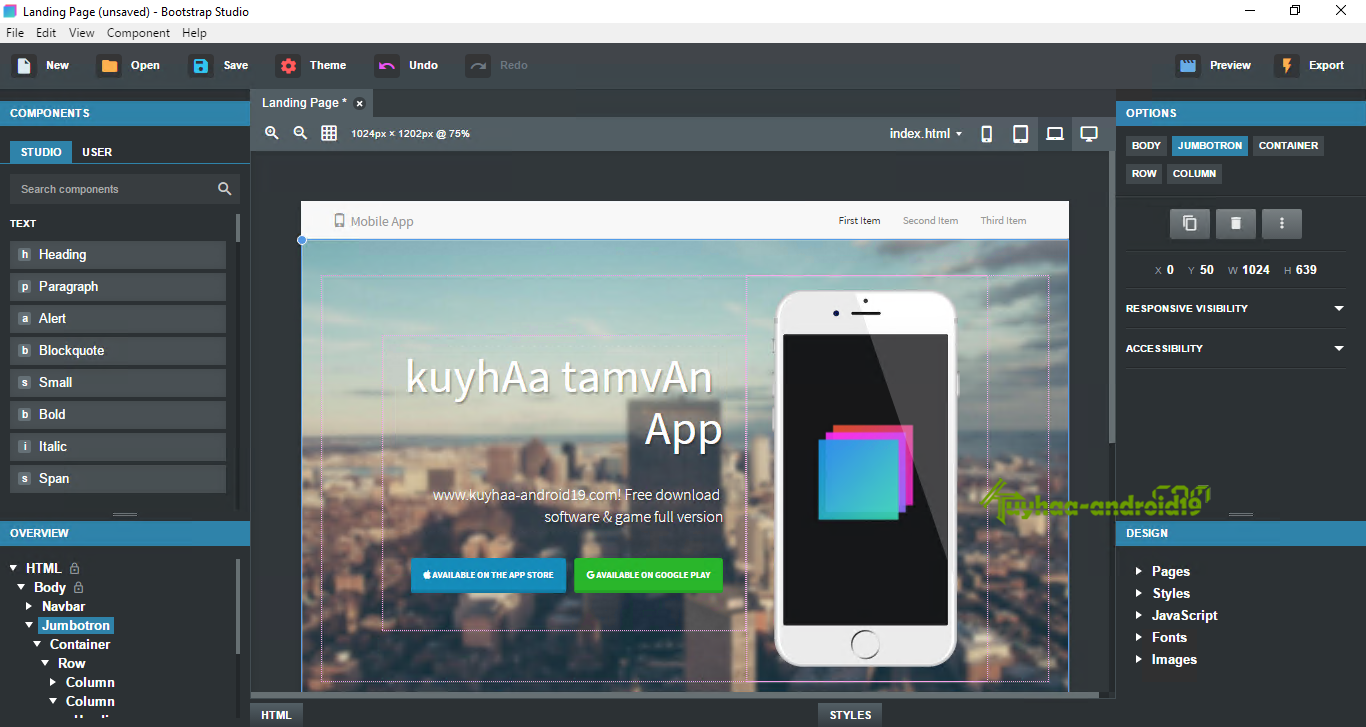Select the STUDIO components tab
This screenshot has height=727, width=1366.
(41, 152)
